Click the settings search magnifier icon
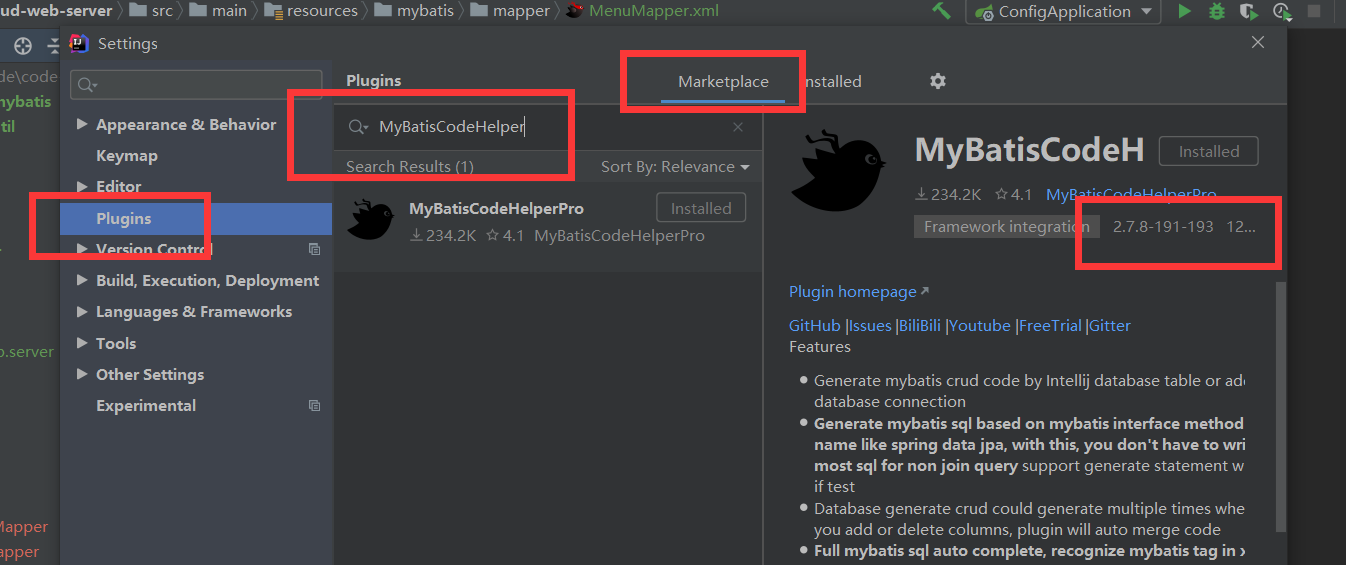 click(88, 85)
